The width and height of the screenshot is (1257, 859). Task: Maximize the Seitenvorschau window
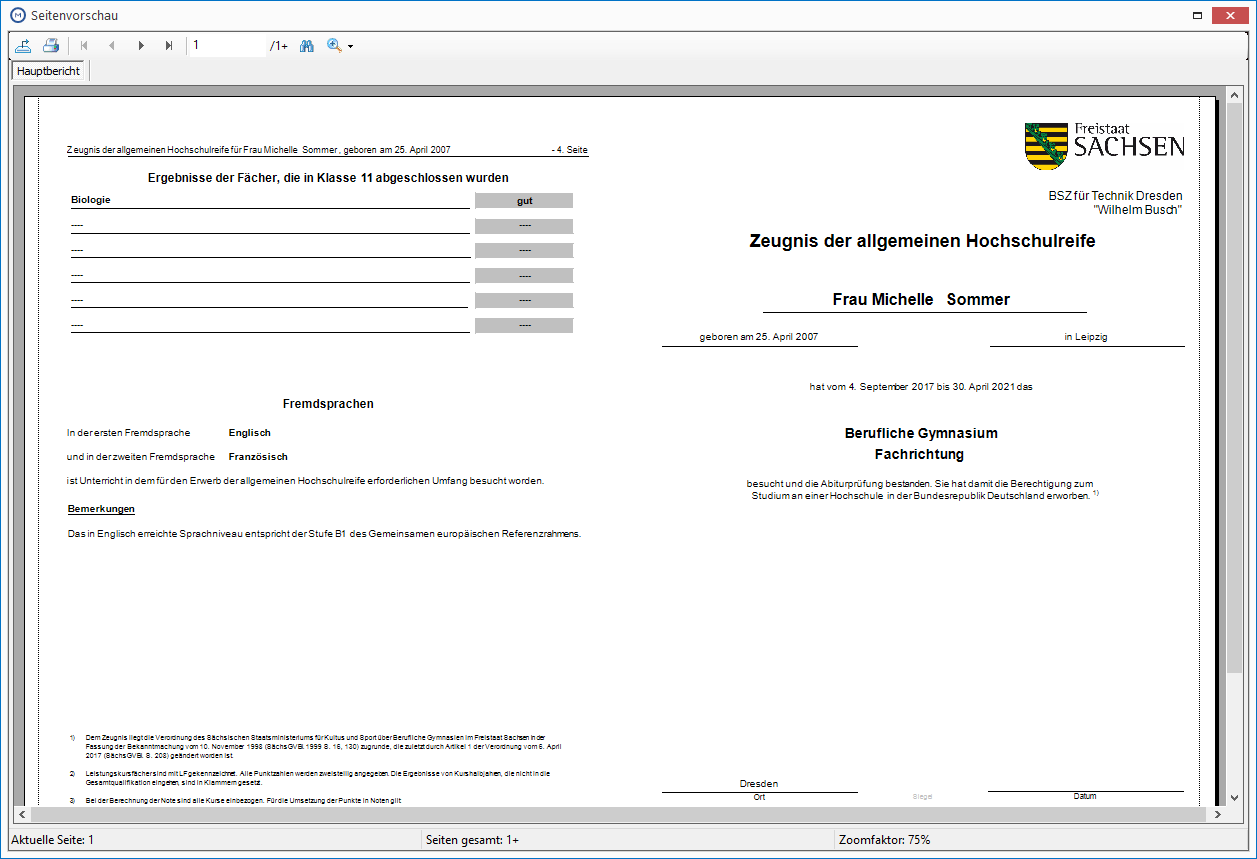coord(1197,15)
